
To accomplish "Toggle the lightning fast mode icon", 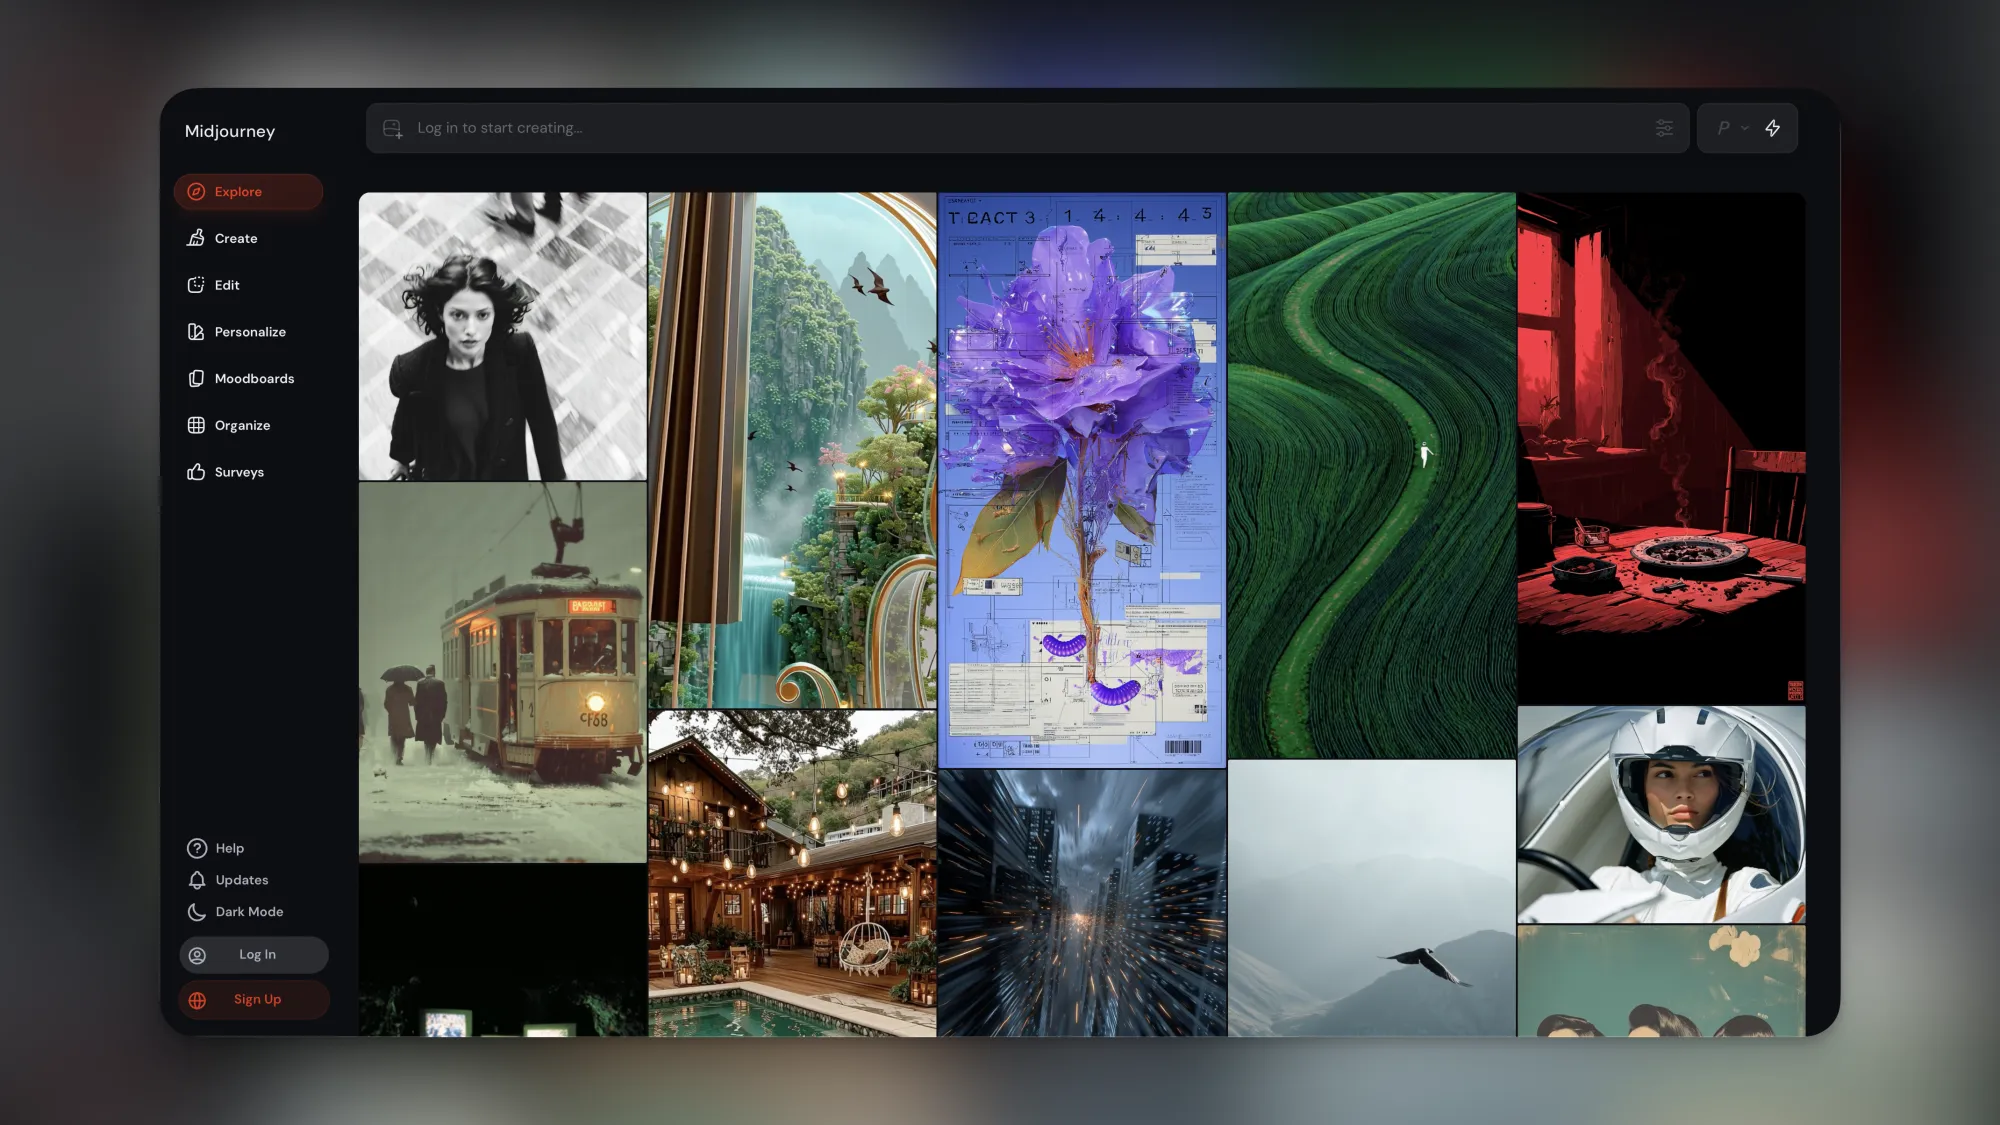I will coord(1772,128).
